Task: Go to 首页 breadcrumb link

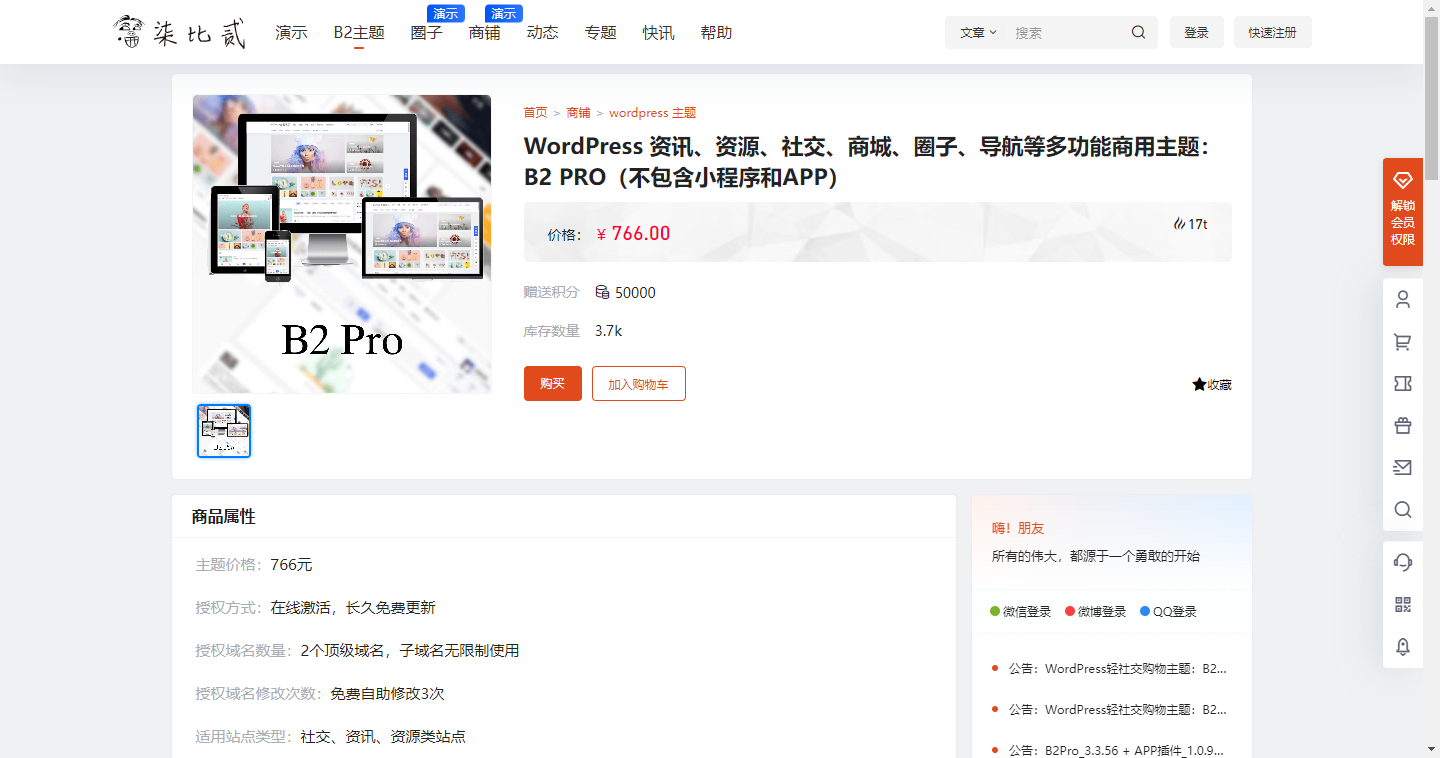Action: click(x=536, y=113)
